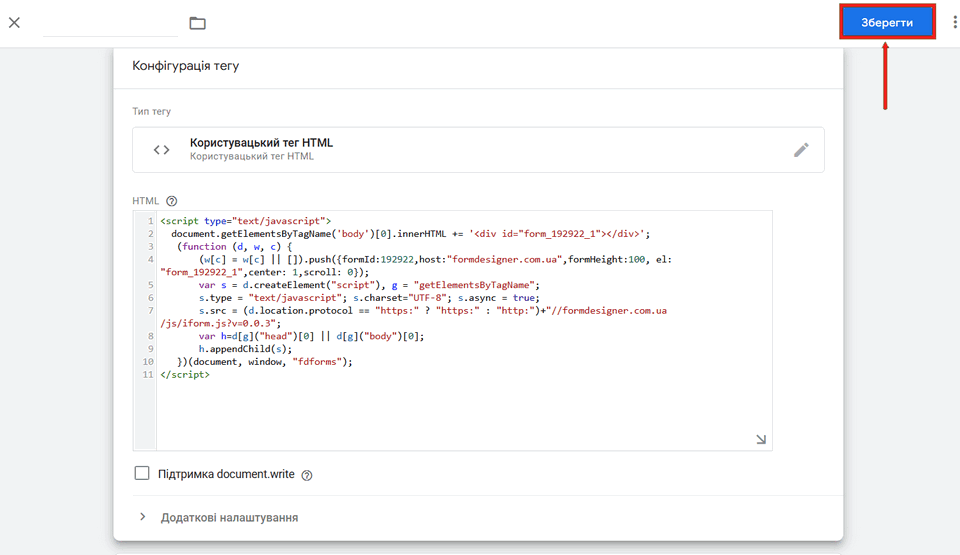Expand the Додаткові налаштування chevron arrow
The width and height of the screenshot is (960, 555).
pyautogui.click(x=142, y=517)
